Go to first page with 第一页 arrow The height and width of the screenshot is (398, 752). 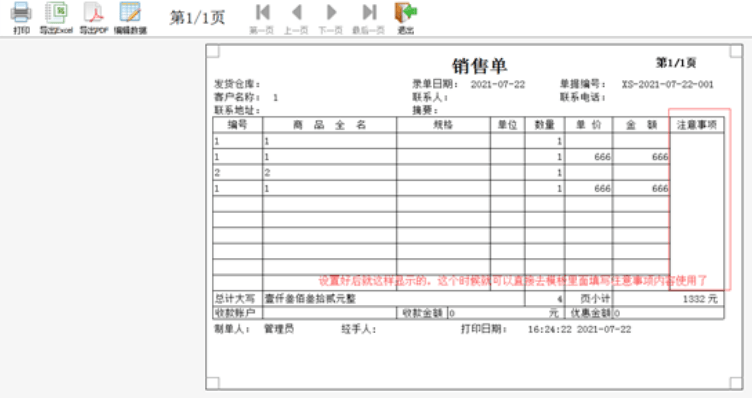click(x=262, y=12)
